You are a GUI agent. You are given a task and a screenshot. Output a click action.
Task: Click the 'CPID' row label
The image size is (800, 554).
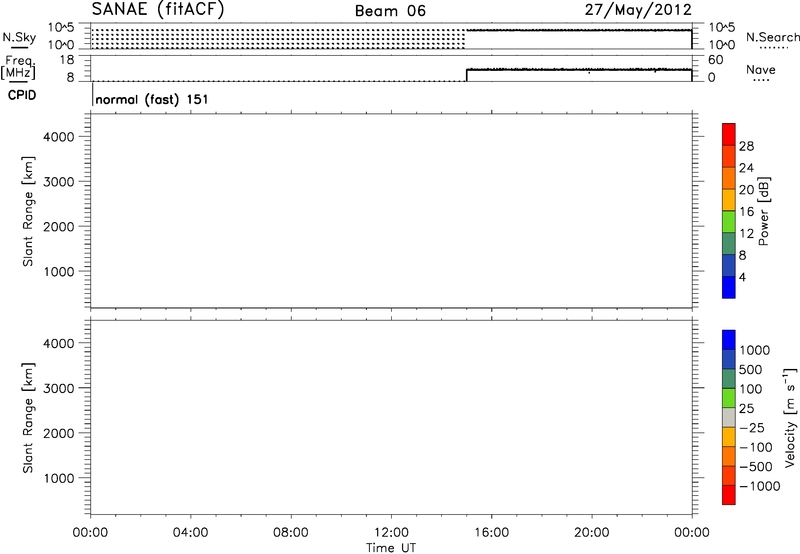(22, 95)
